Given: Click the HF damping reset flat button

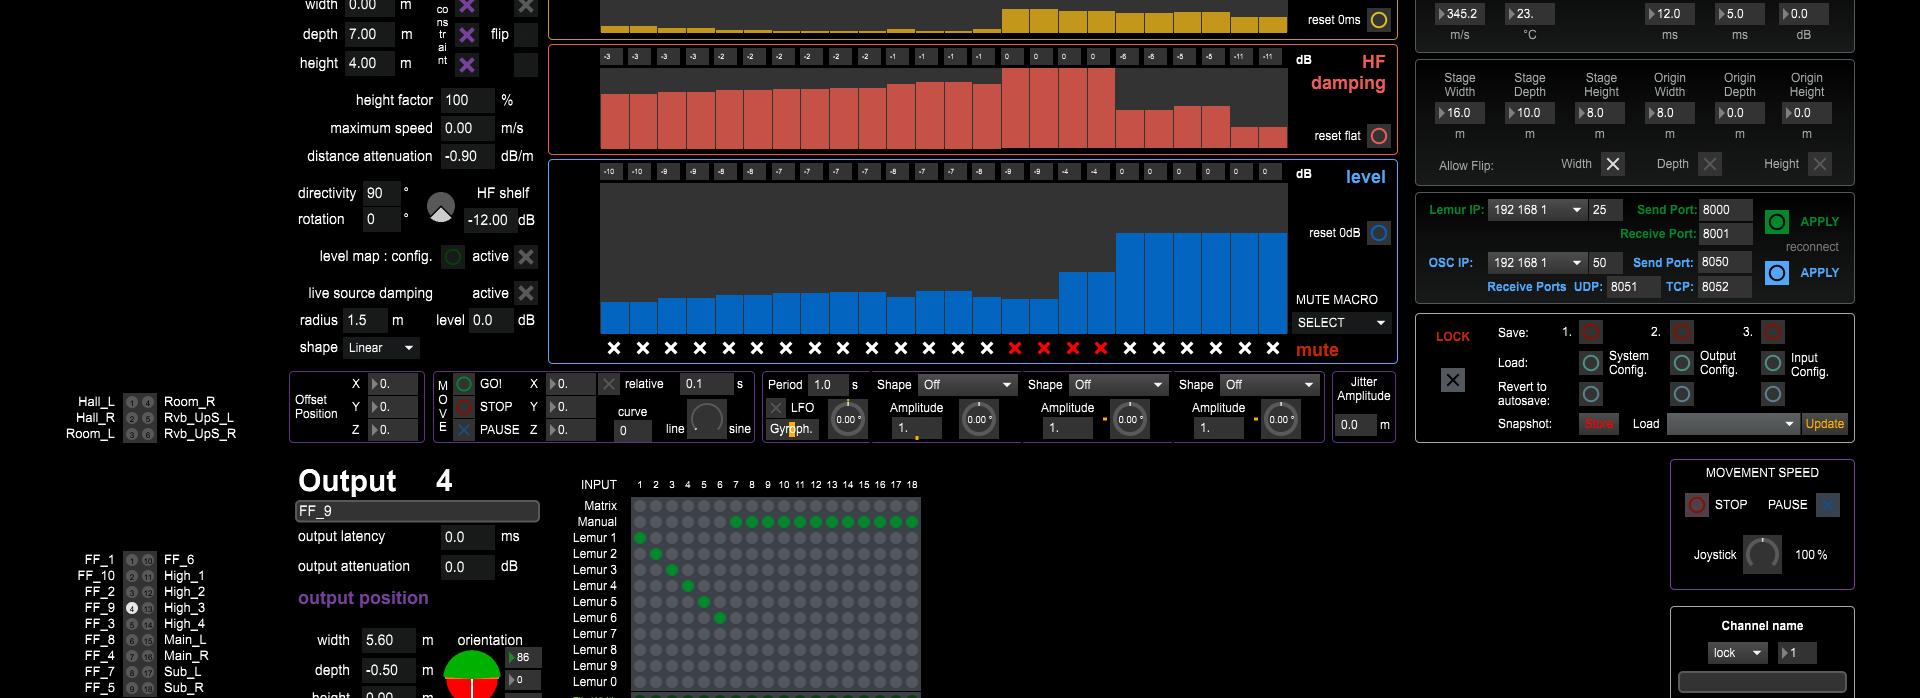Looking at the screenshot, I should coord(1378,136).
